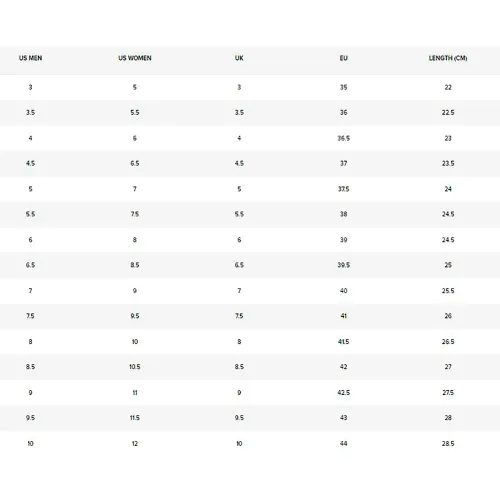This screenshot has height=500, width=500.
Task: Click the length 27.5 cell
Action: pos(448,392)
